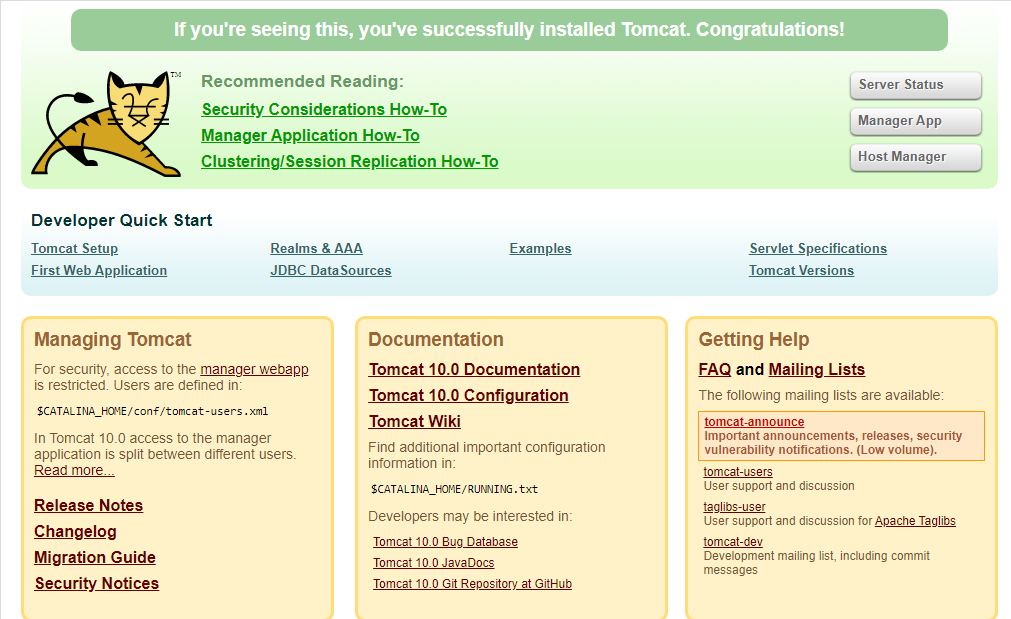The height and width of the screenshot is (619, 1011).
Task: Click the Host Manager button
Action: coord(916,157)
